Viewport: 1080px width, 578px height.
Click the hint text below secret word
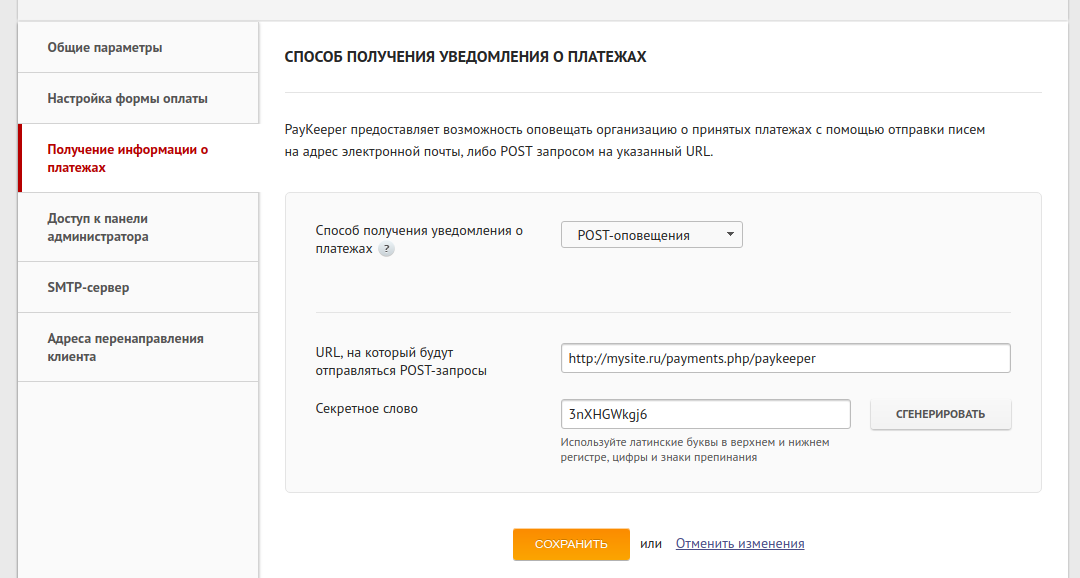[695, 449]
